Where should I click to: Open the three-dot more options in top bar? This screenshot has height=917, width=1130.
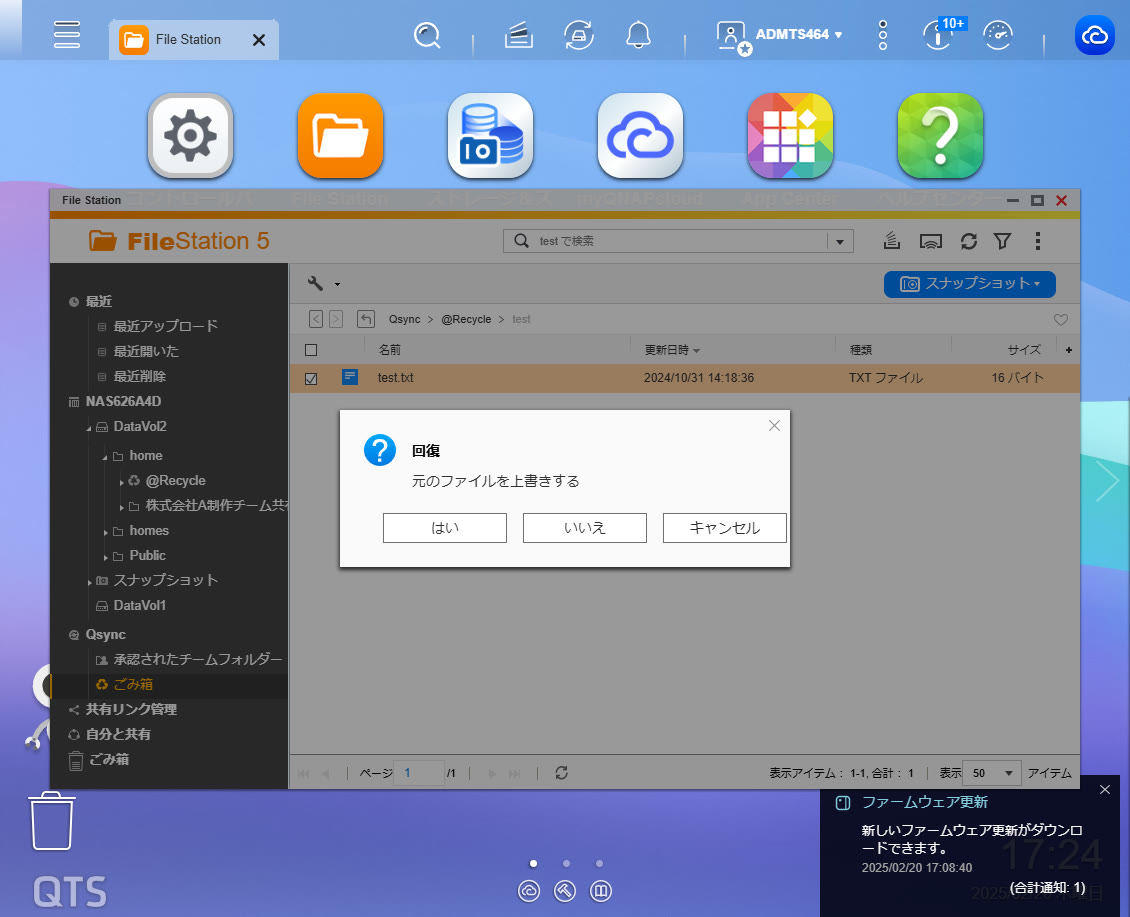(883, 35)
